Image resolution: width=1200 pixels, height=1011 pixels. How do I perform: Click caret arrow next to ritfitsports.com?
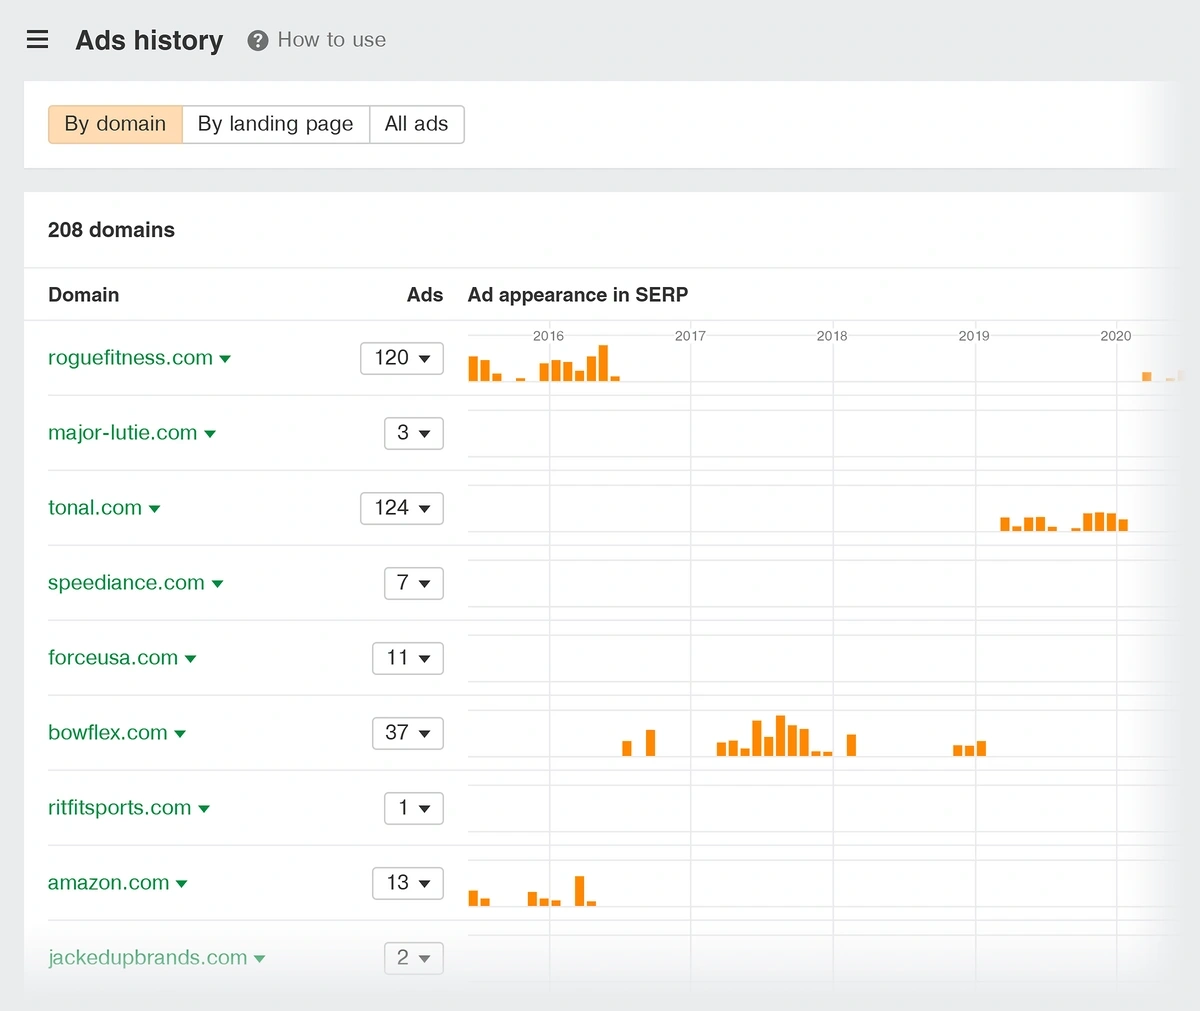(204, 809)
